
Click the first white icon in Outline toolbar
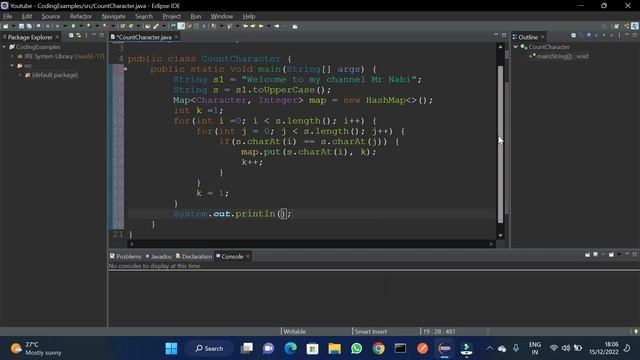573,36
